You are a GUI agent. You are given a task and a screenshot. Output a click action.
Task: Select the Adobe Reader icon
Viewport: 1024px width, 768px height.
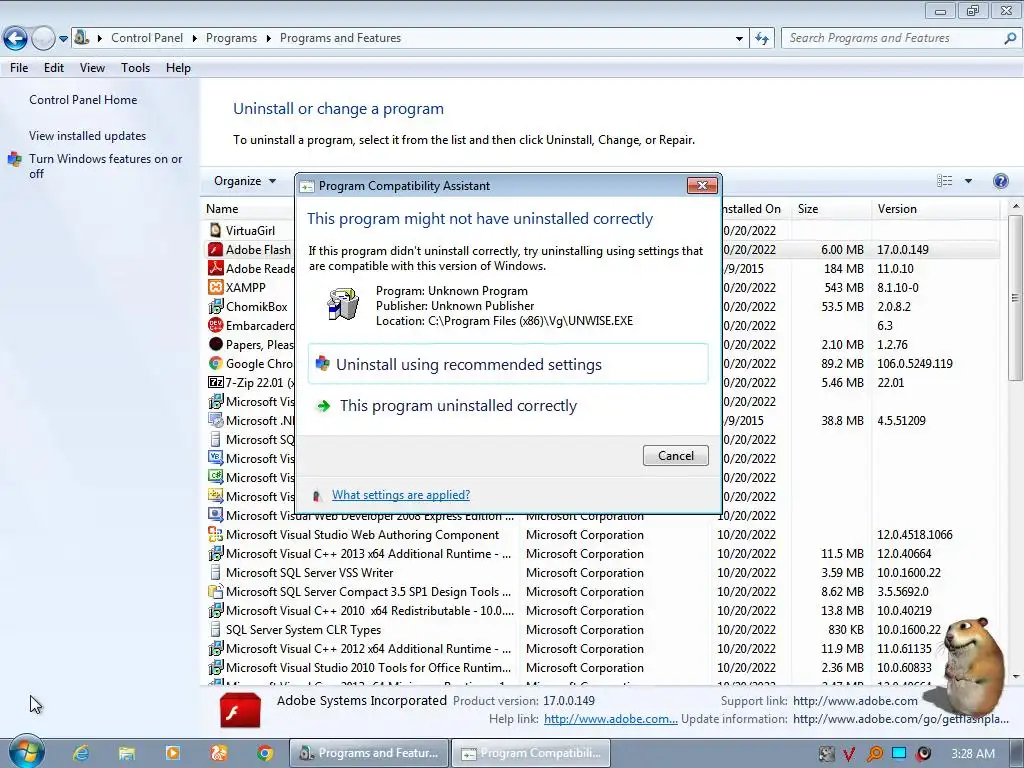coord(216,268)
